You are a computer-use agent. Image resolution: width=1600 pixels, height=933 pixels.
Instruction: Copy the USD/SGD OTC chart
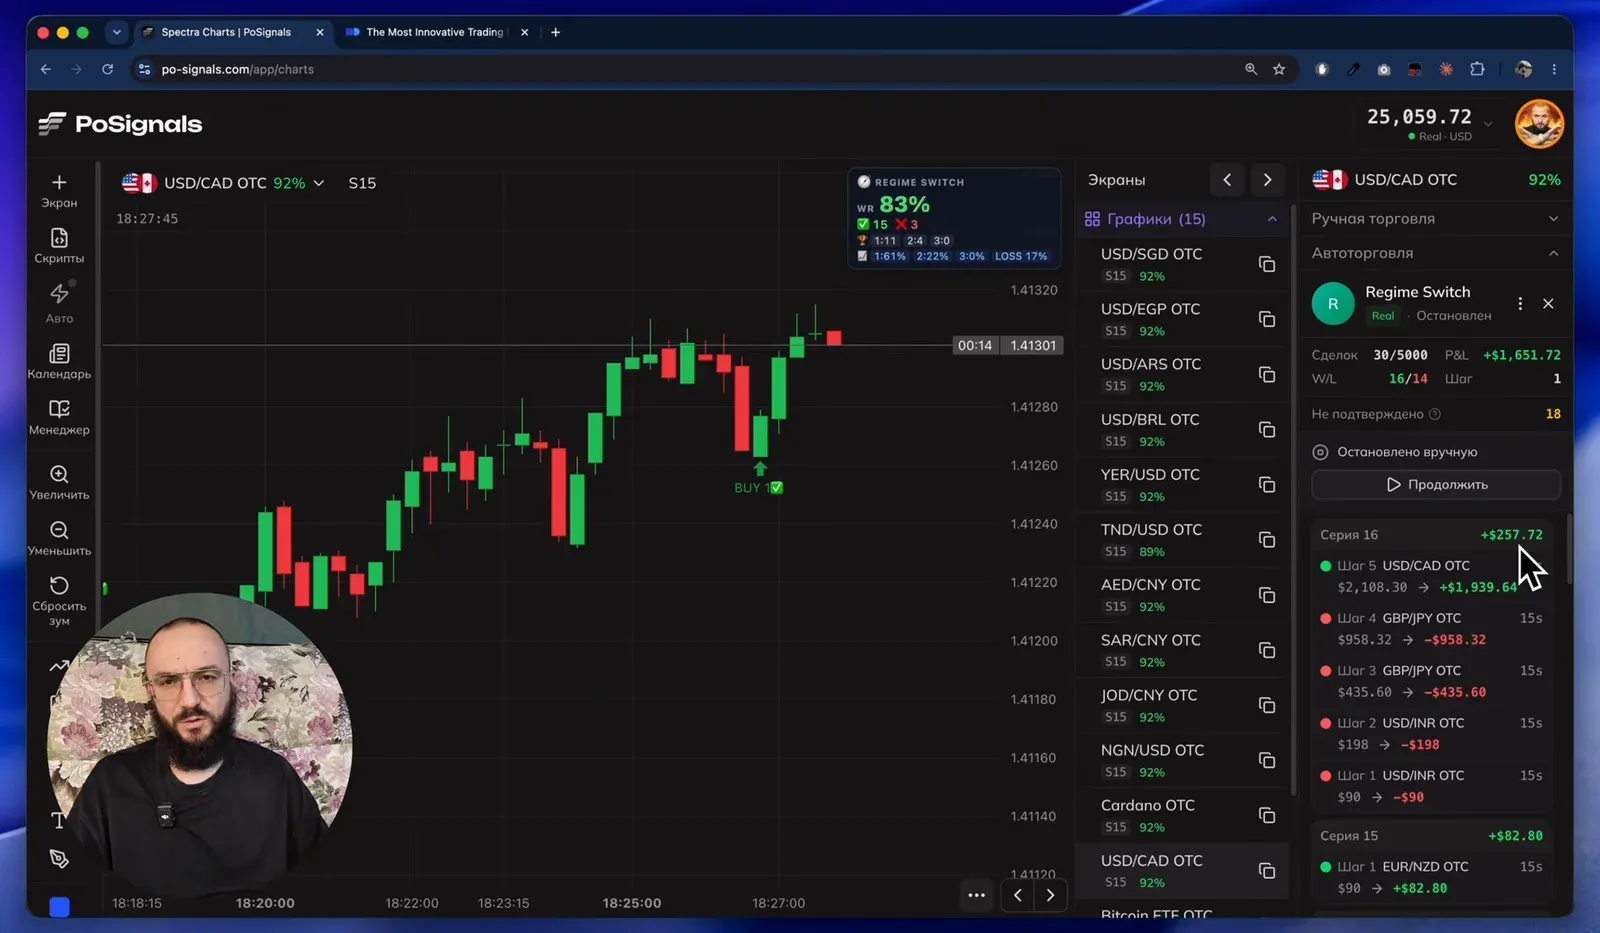point(1267,264)
